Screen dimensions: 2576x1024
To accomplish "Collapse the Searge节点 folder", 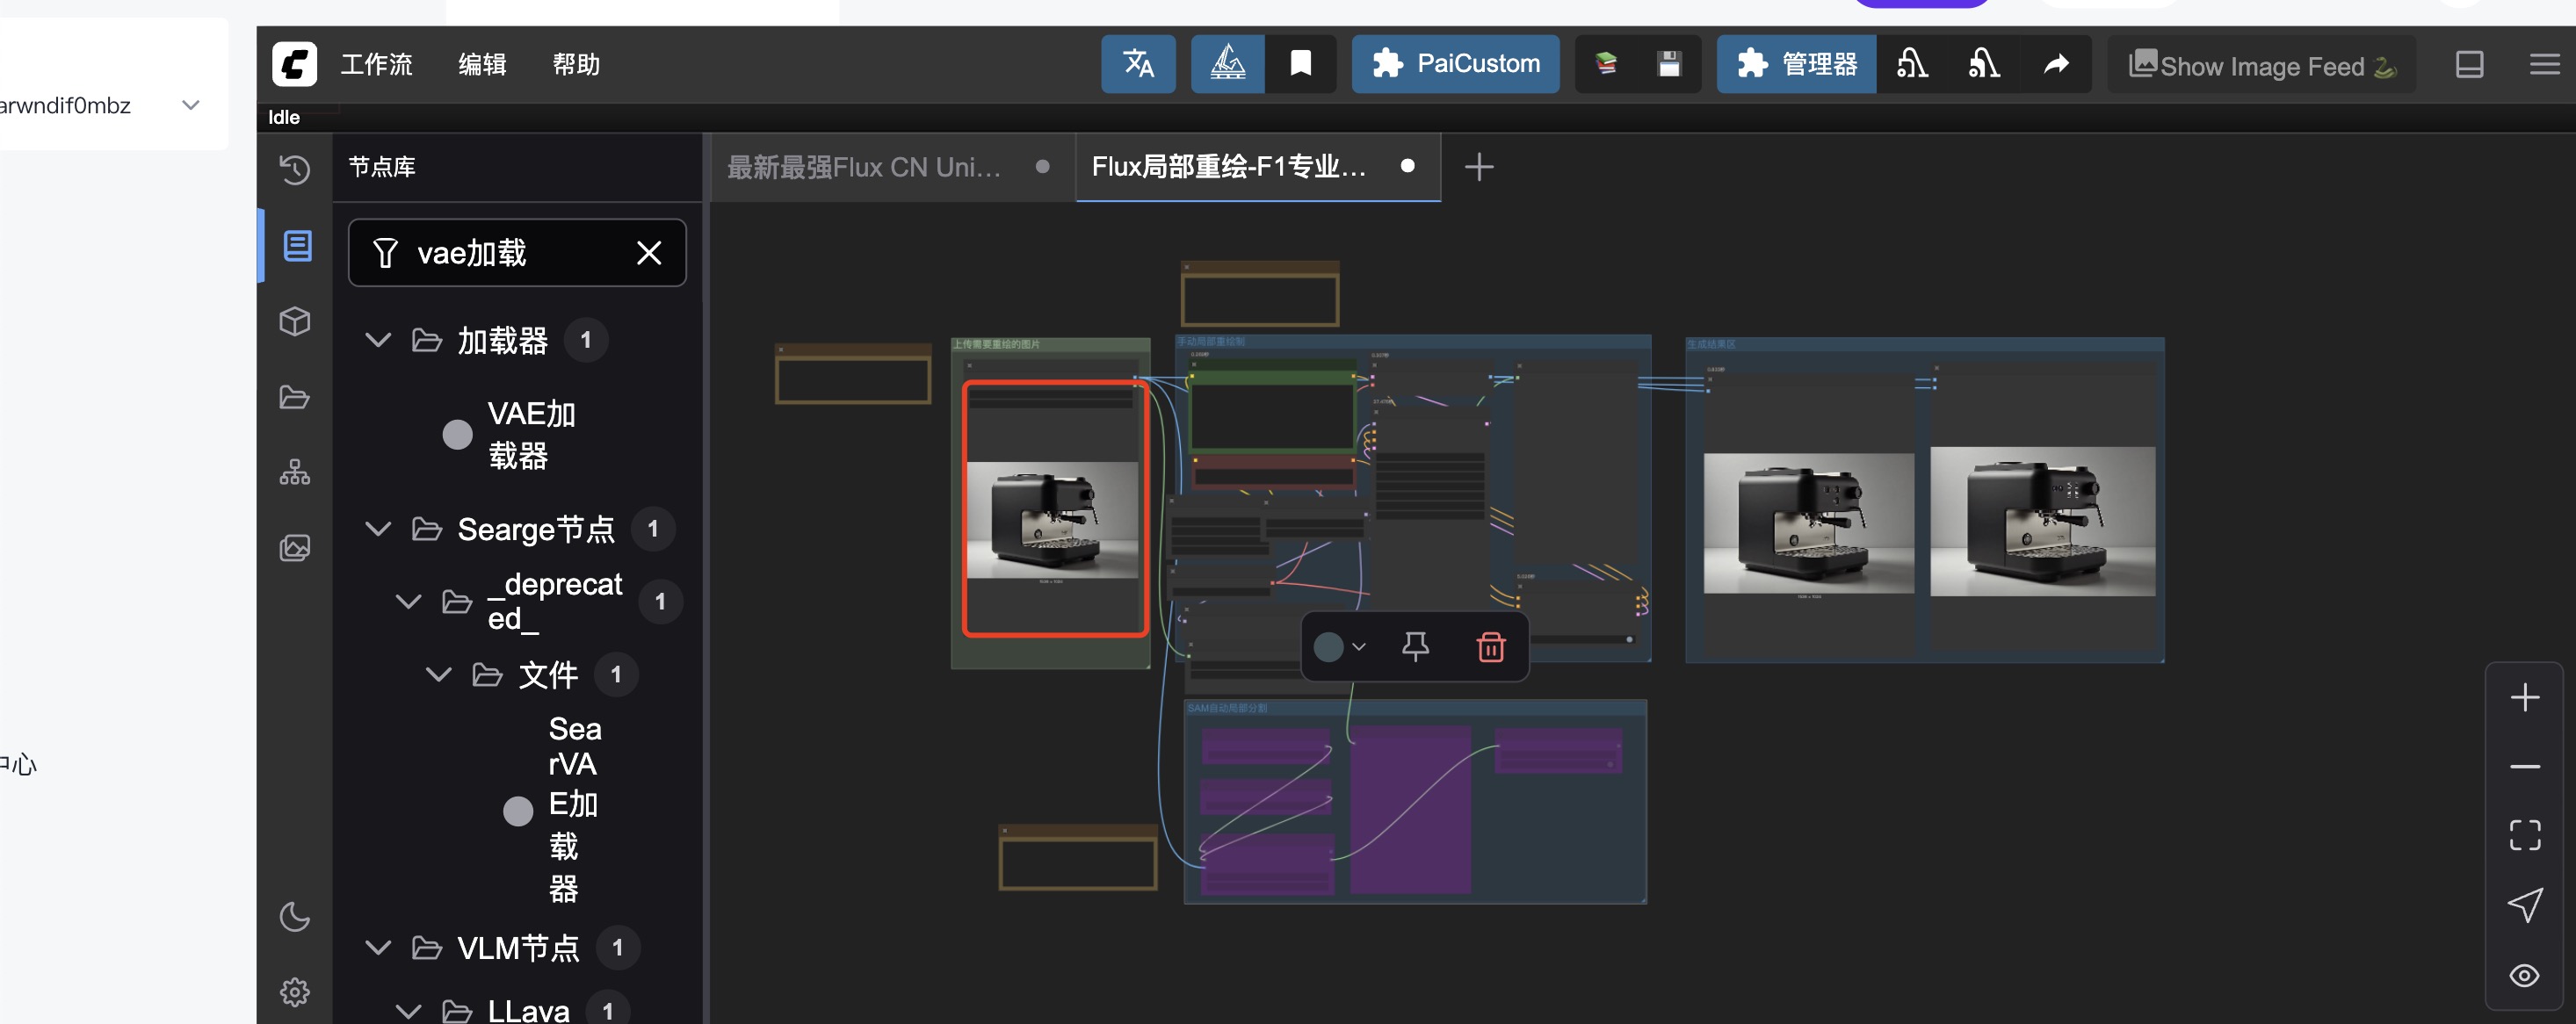I will [x=378, y=528].
